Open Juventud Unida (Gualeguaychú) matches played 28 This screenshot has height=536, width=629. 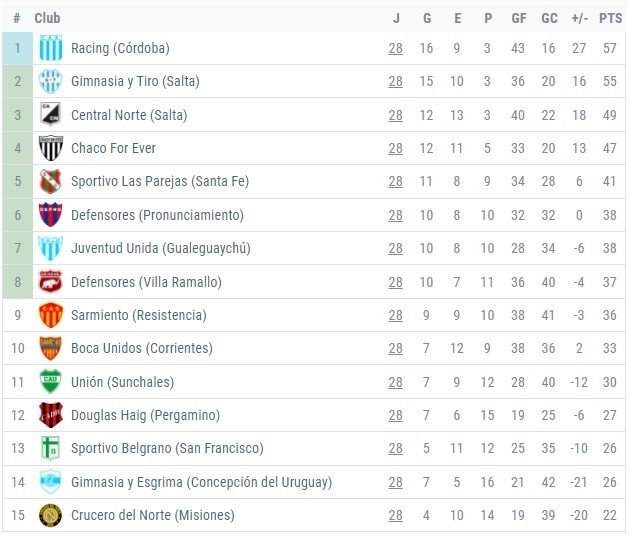396,248
